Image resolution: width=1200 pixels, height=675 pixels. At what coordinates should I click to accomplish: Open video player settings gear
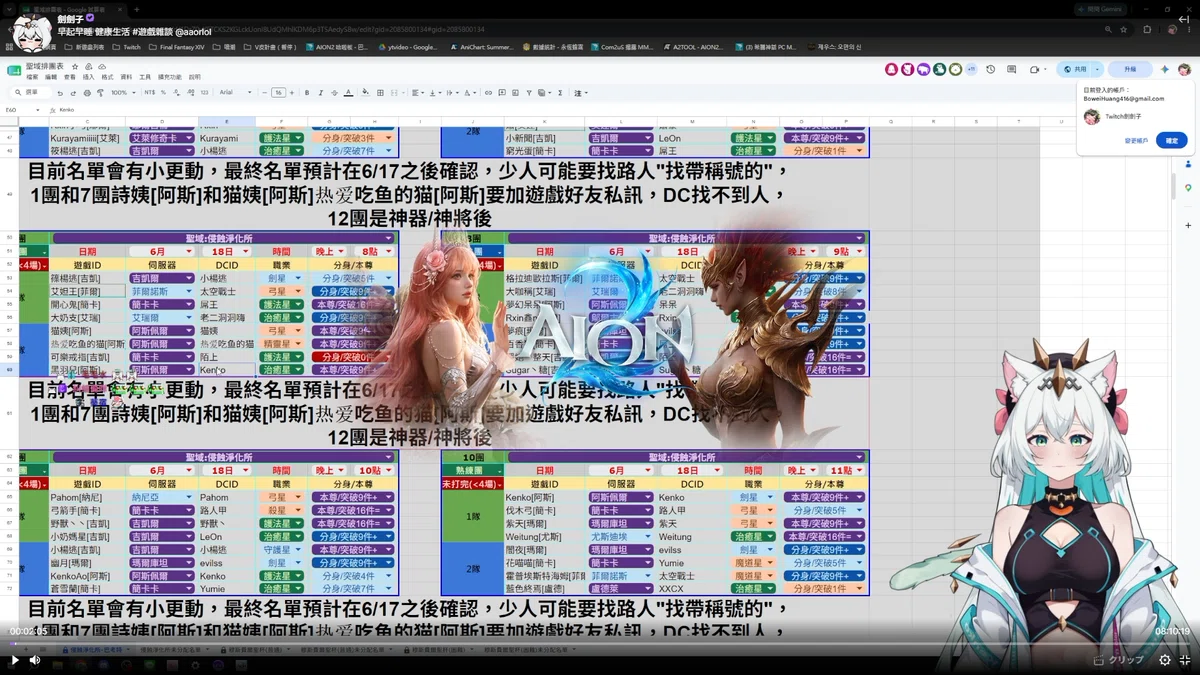coord(1165,660)
